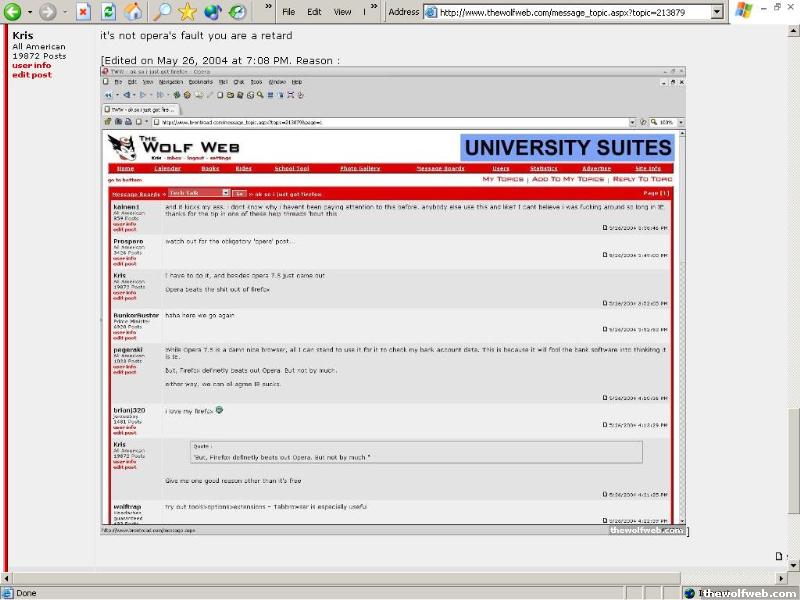Click the Back navigation button
Viewport: 800px width, 600px height.
pyautogui.click(x=13, y=12)
